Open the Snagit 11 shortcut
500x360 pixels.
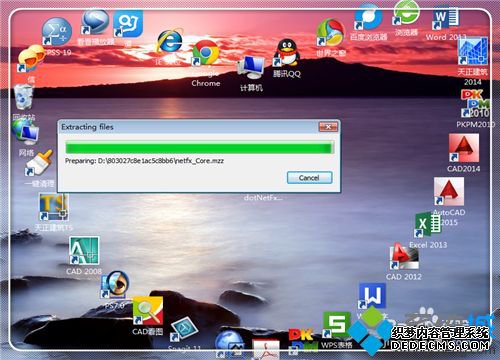point(184,330)
